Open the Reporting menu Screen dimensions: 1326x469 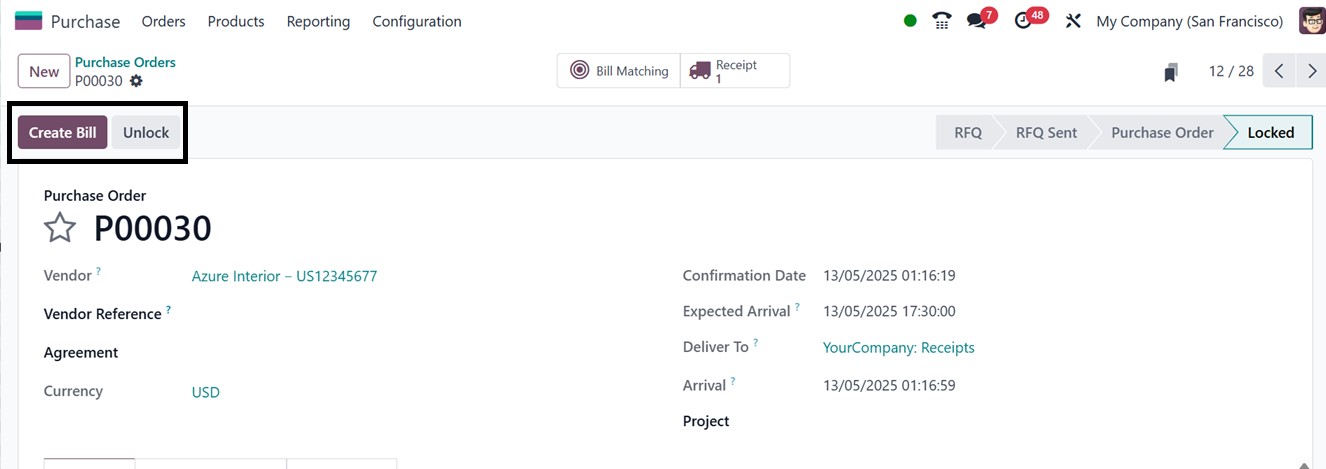point(318,21)
